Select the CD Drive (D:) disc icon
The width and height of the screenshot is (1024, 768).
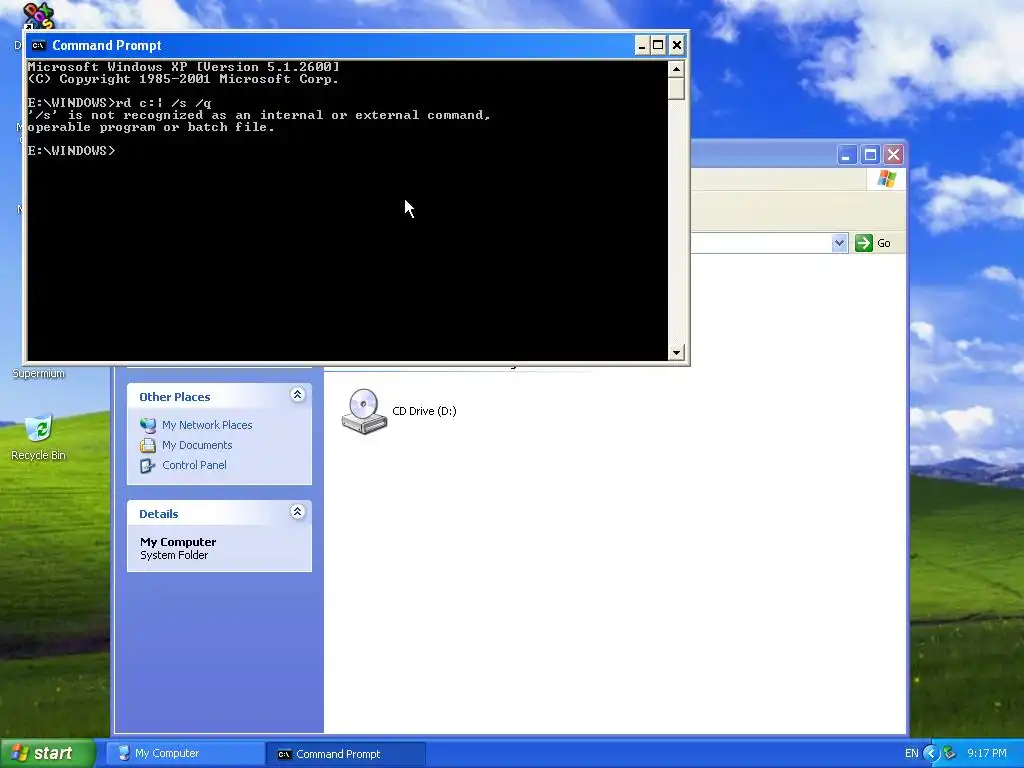click(x=364, y=411)
